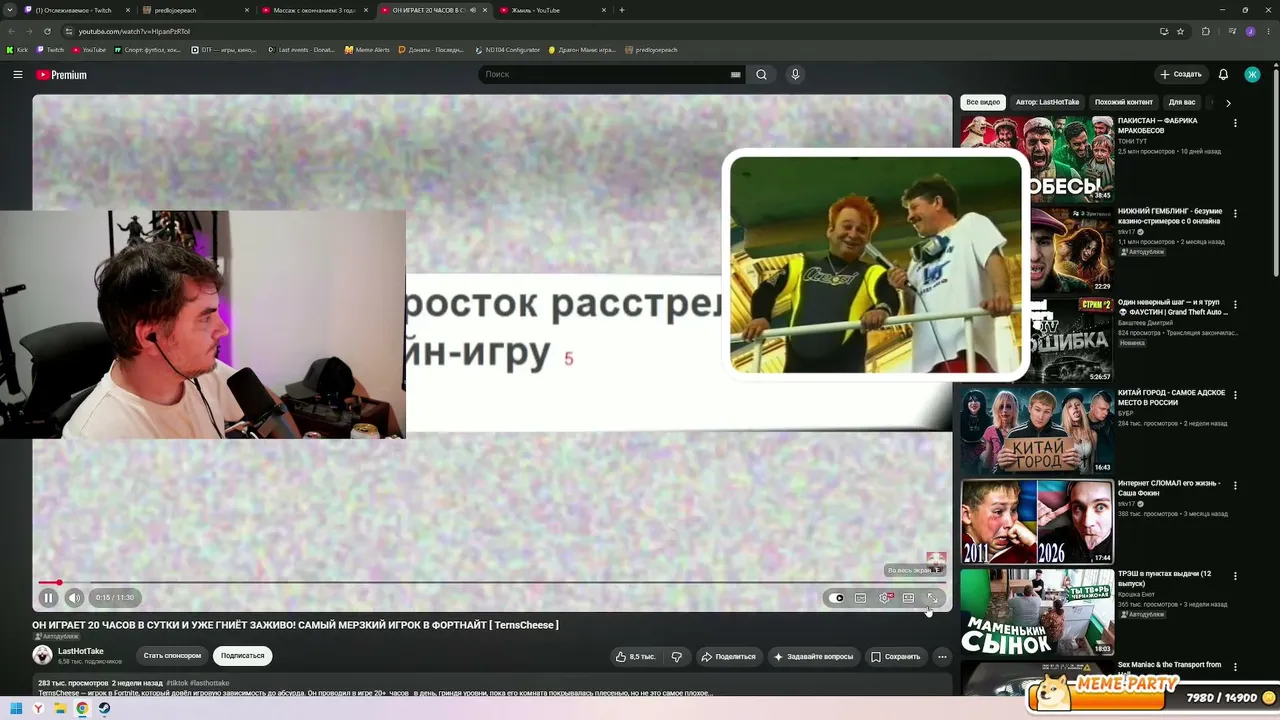Open the ND104 Configurator bookmark
This screenshot has height=720, width=1280.
tap(507, 50)
